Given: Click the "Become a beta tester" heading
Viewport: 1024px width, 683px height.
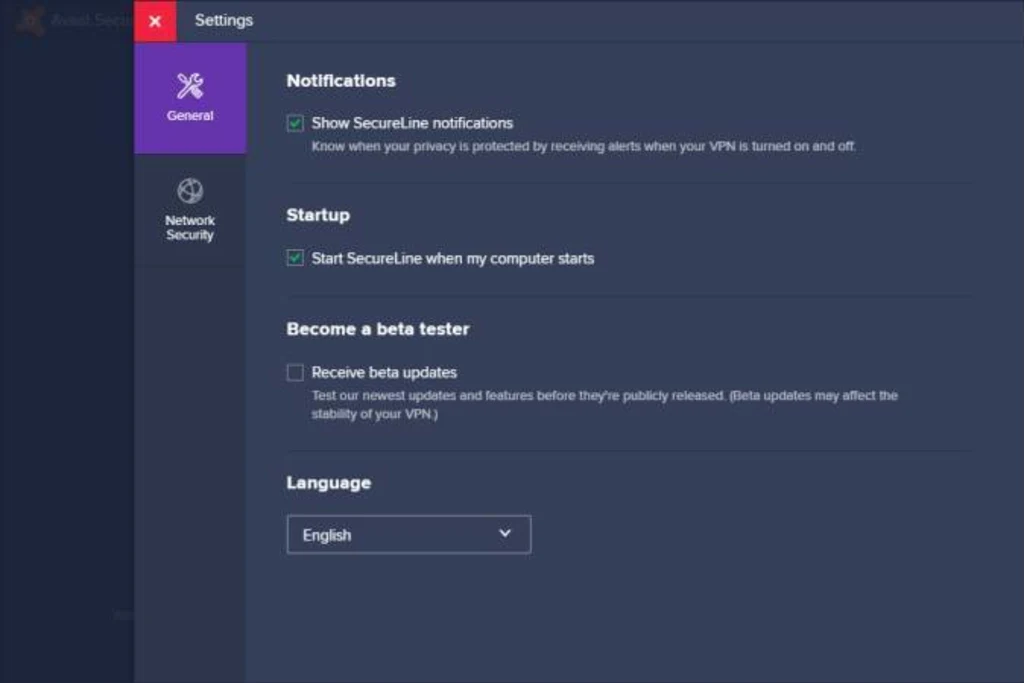Looking at the screenshot, I should (x=377, y=329).
